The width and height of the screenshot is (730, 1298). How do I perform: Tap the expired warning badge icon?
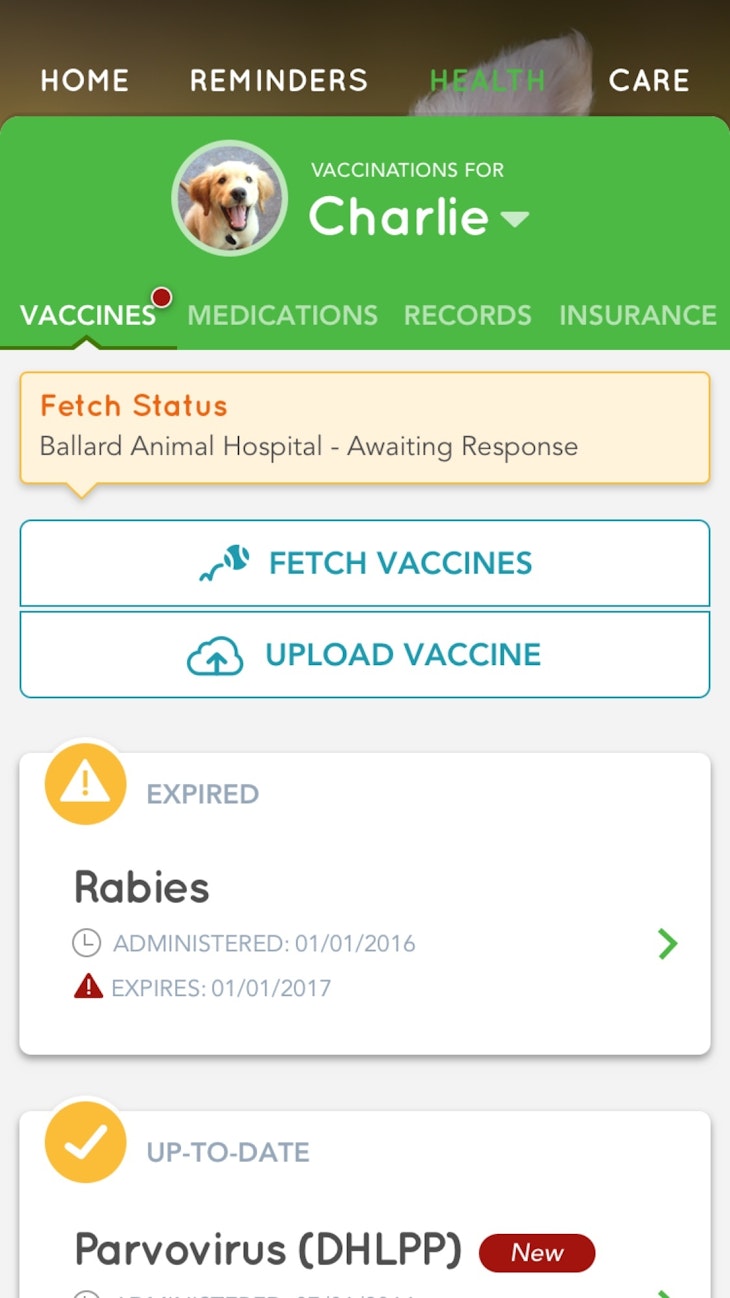coord(86,785)
